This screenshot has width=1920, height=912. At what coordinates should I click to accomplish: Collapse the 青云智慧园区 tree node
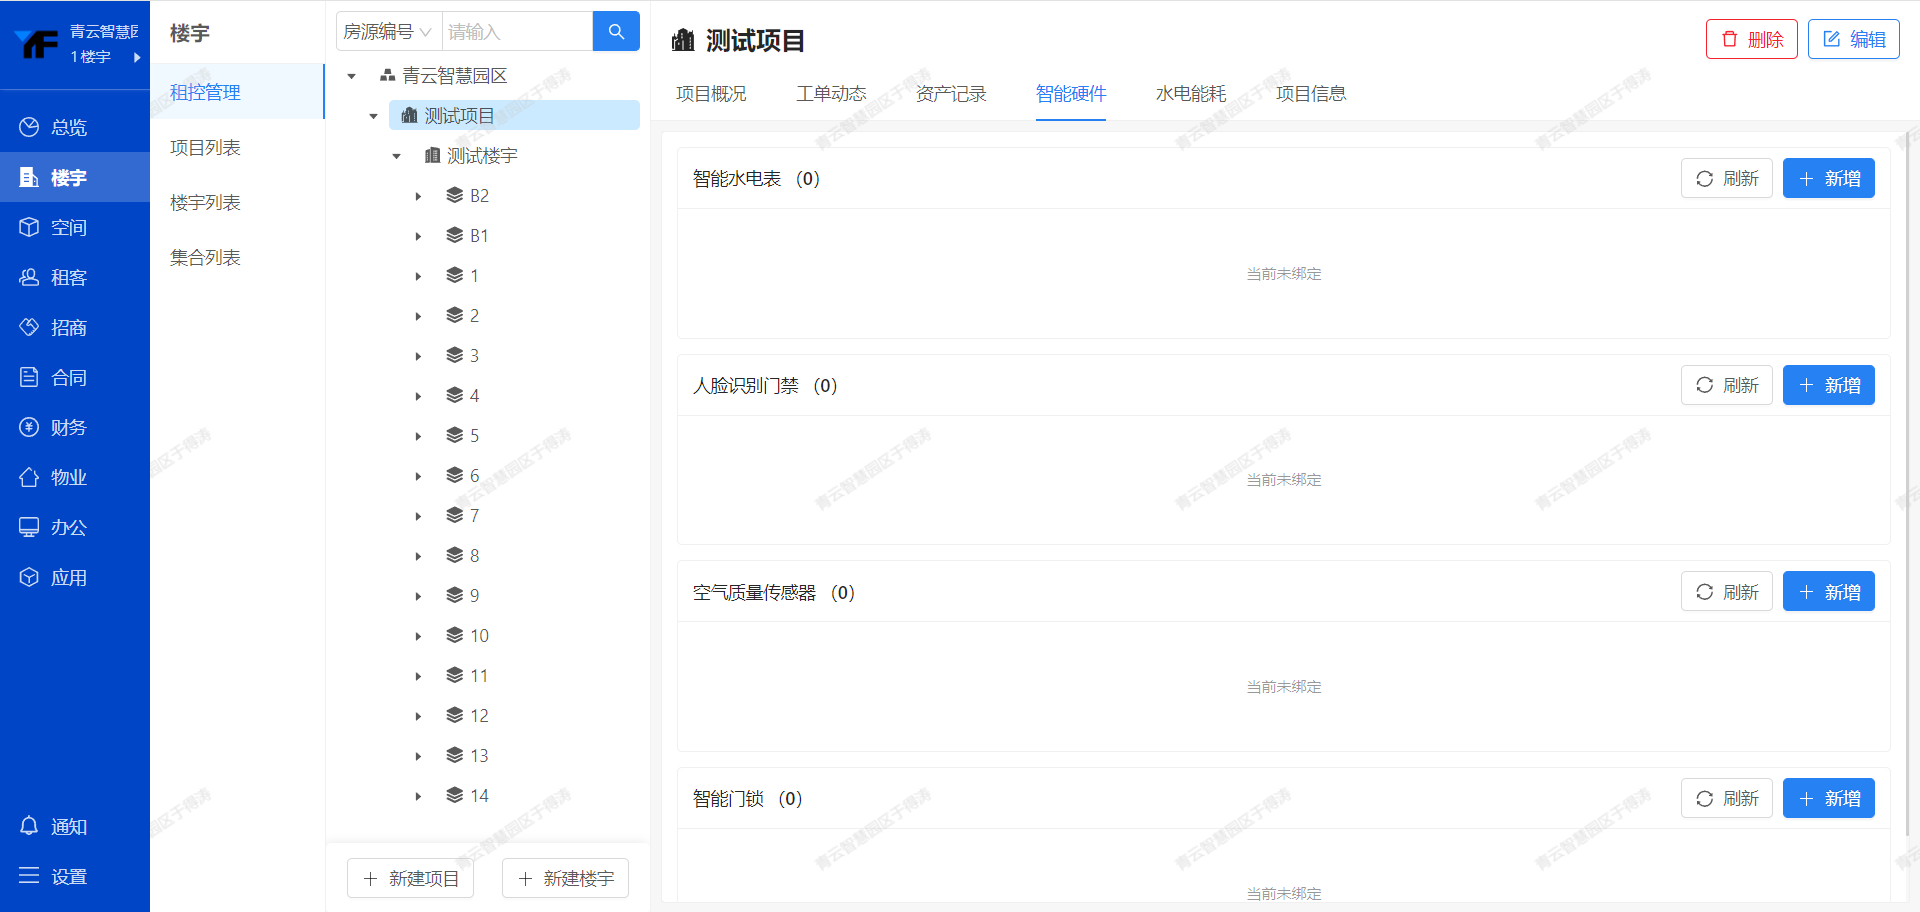point(352,76)
